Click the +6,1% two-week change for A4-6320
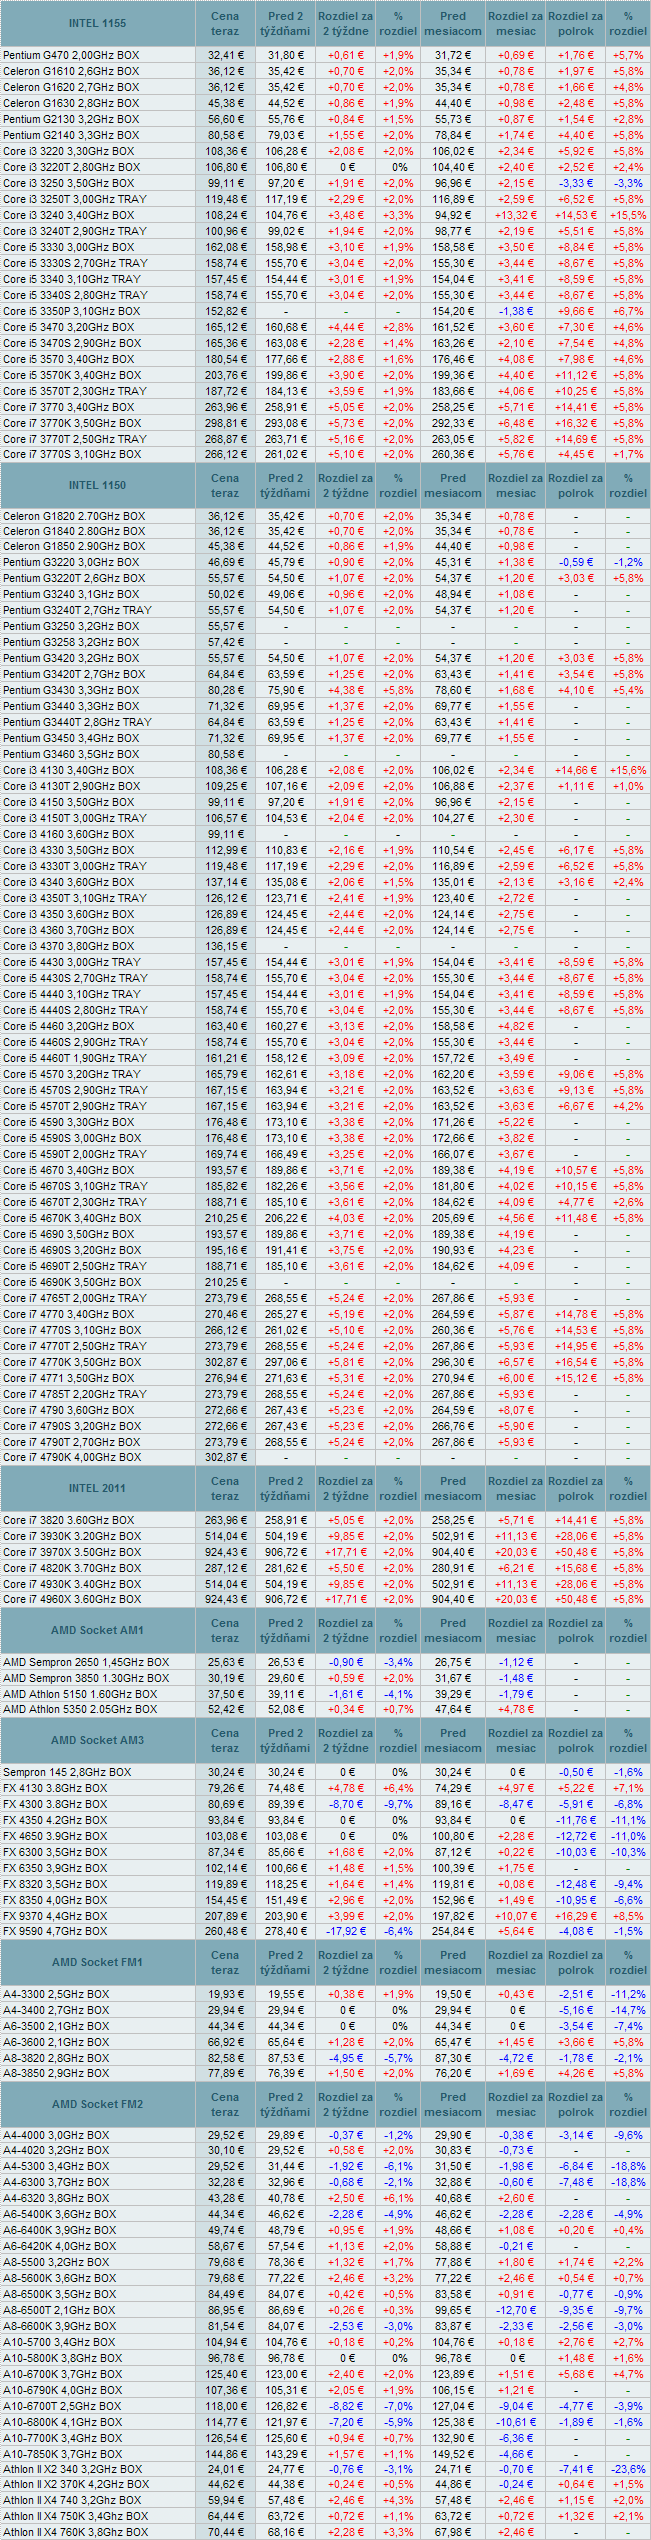651x2540 pixels. click(x=398, y=2198)
